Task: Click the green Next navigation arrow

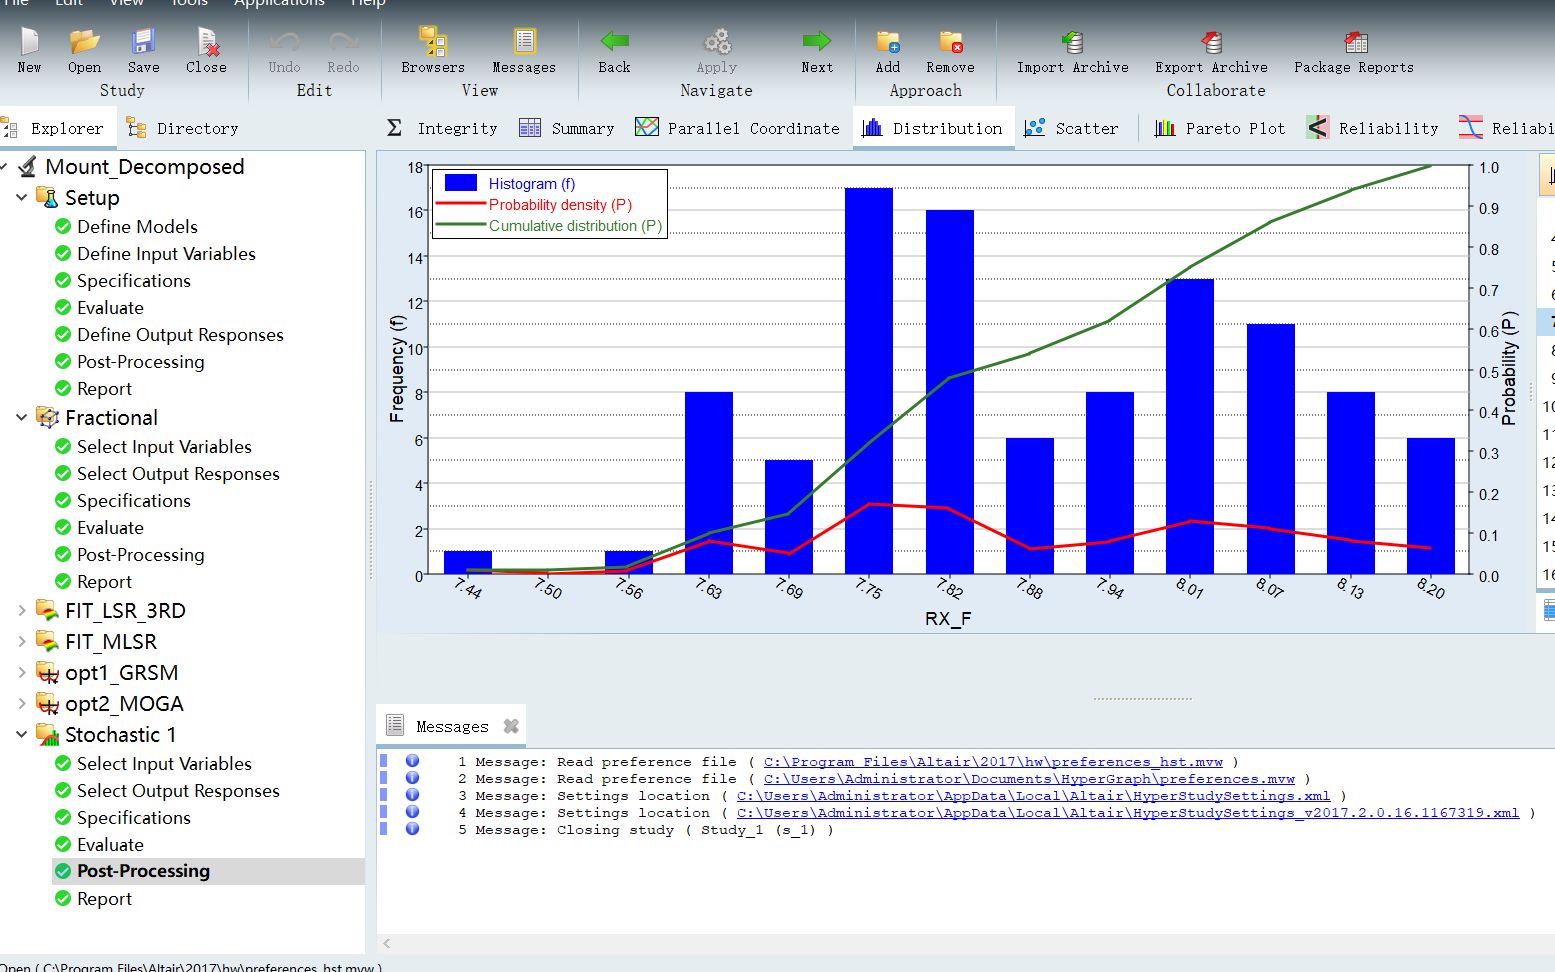Action: [x=817, y=41]
